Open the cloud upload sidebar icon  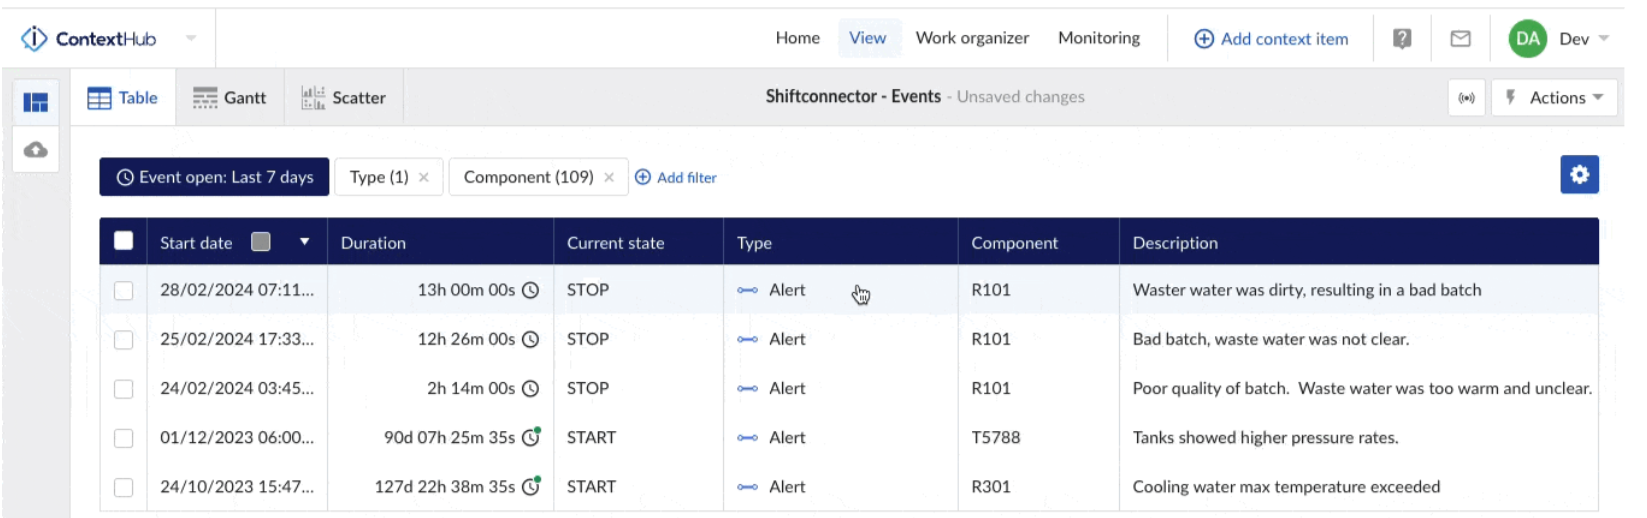36,150
